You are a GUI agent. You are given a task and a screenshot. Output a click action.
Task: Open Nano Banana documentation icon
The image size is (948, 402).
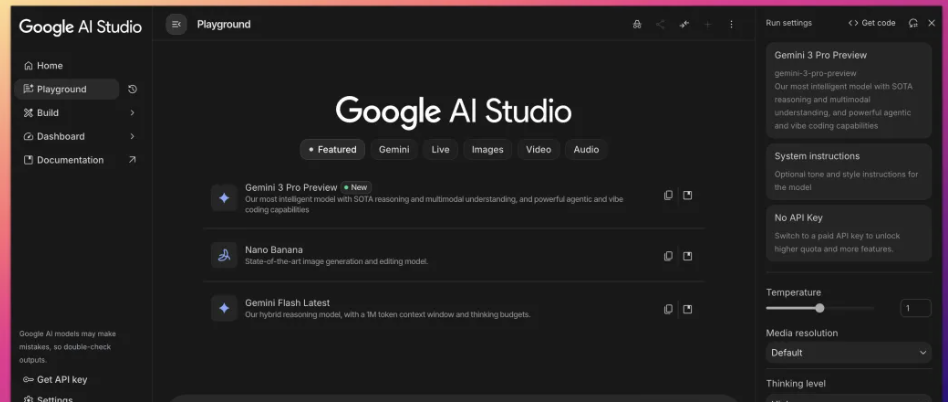[687, 256]
